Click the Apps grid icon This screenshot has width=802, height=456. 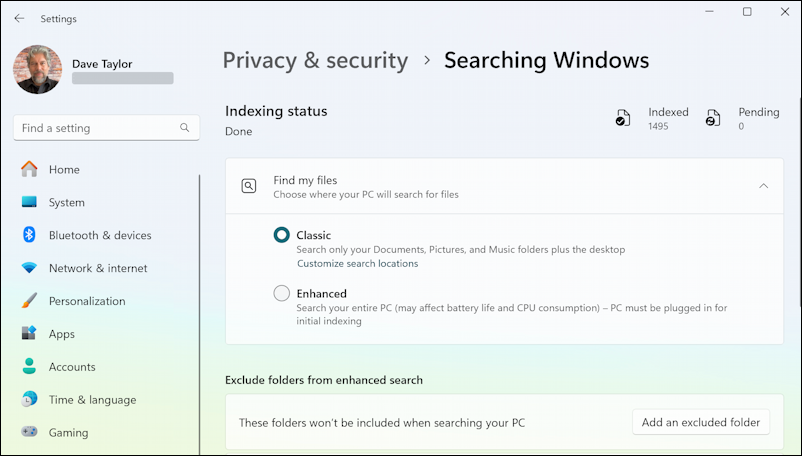click(29, 333)
